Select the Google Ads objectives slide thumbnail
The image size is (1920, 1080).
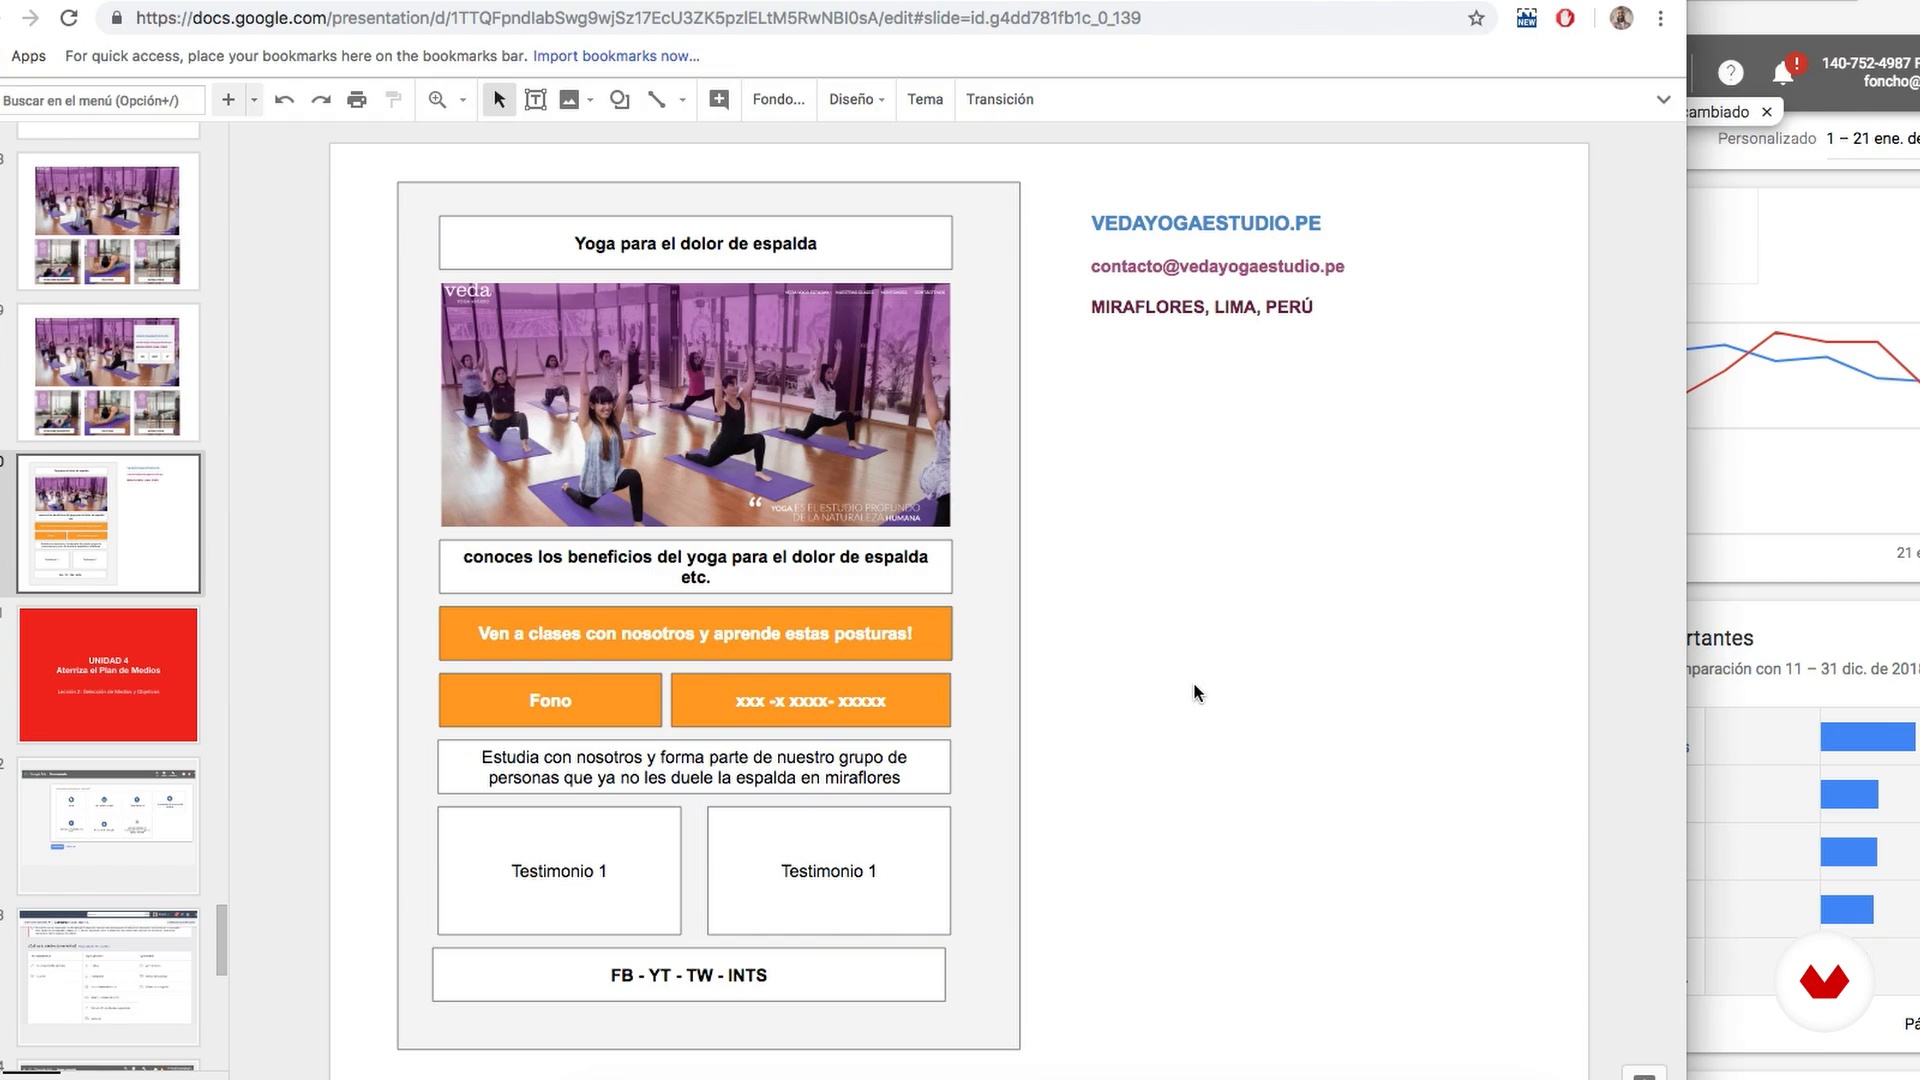point(108,826)
